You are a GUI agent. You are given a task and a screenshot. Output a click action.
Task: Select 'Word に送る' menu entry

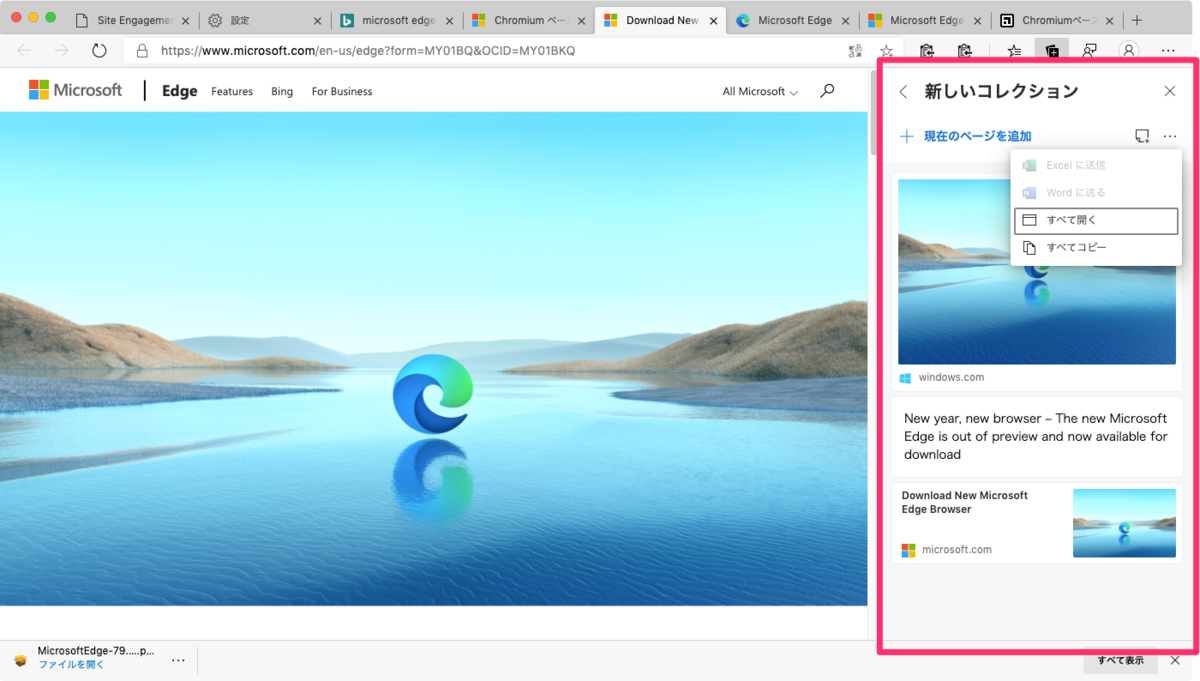coord(1096,192)
